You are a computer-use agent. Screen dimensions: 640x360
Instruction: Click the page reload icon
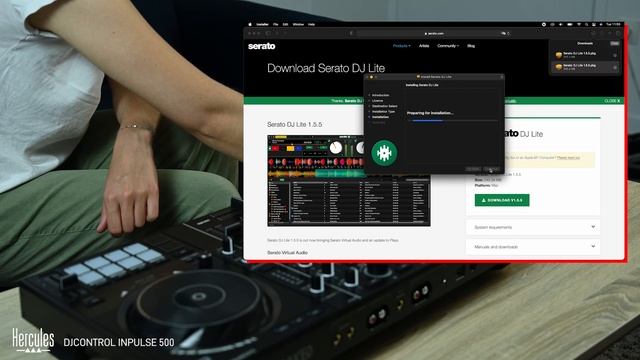coord(508,33)
